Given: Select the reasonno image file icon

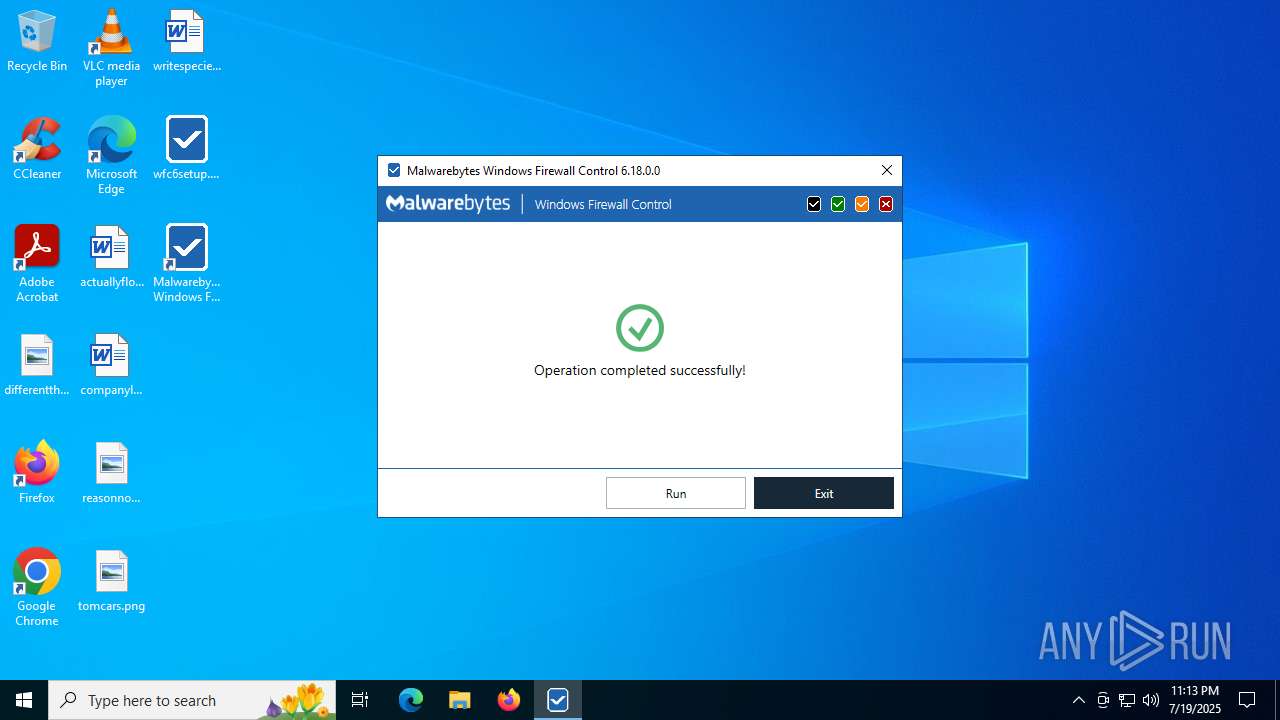Looking at the screenshot, I should (111, 473).
